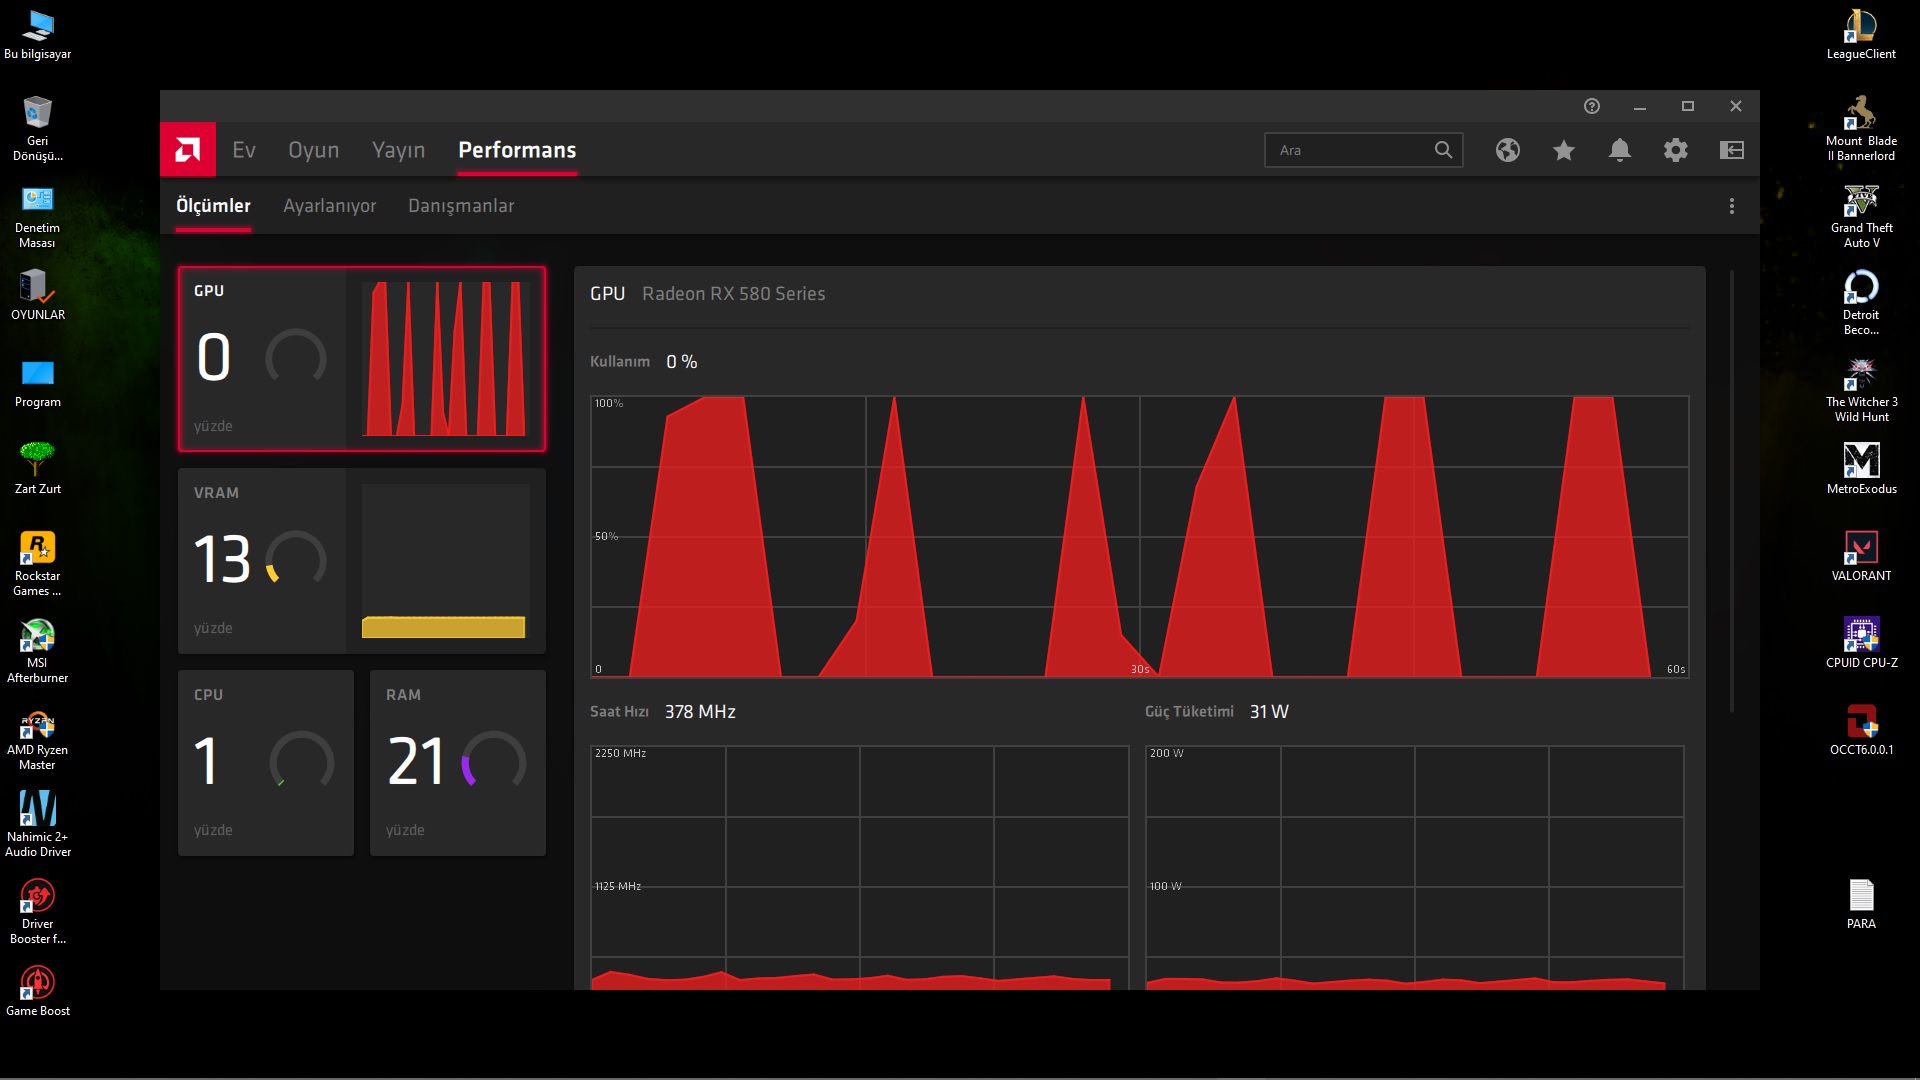Open OYUNLAR desktop shortcut

pos(38,295)
